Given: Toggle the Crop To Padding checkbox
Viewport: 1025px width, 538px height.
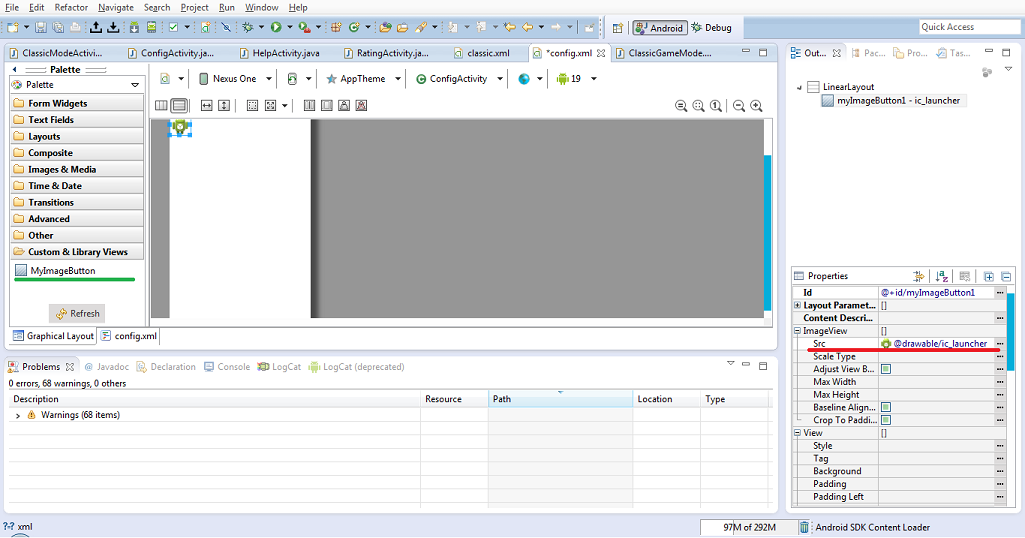Looking at the screenshot, I should 886,420.
